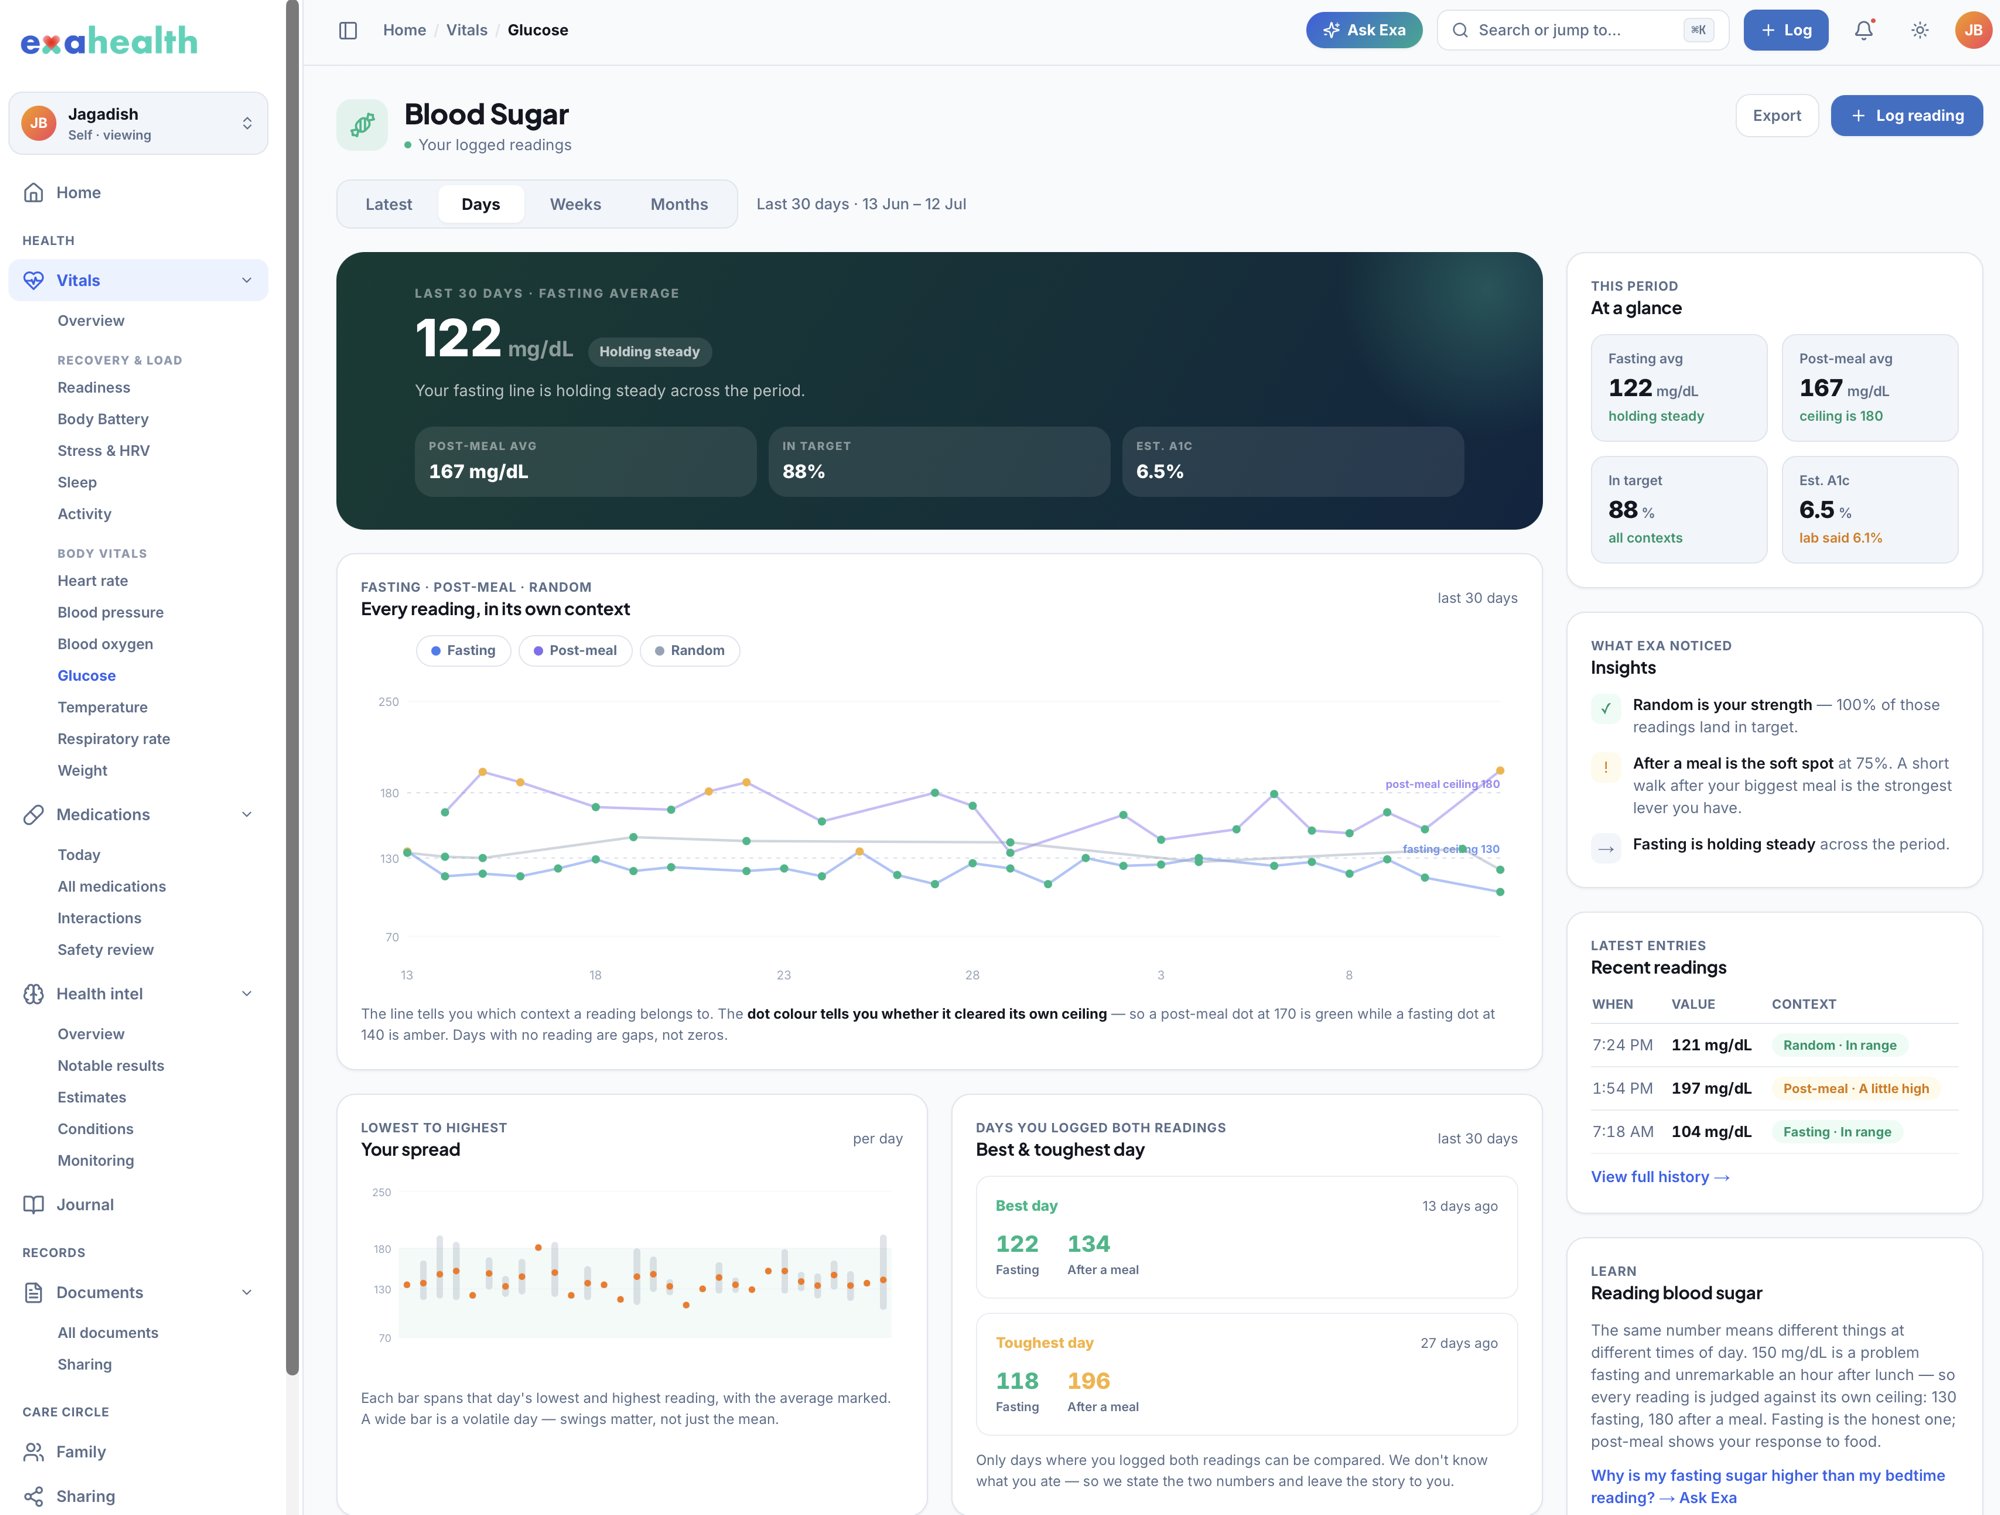Switch to the Months tab

(679, 204)
